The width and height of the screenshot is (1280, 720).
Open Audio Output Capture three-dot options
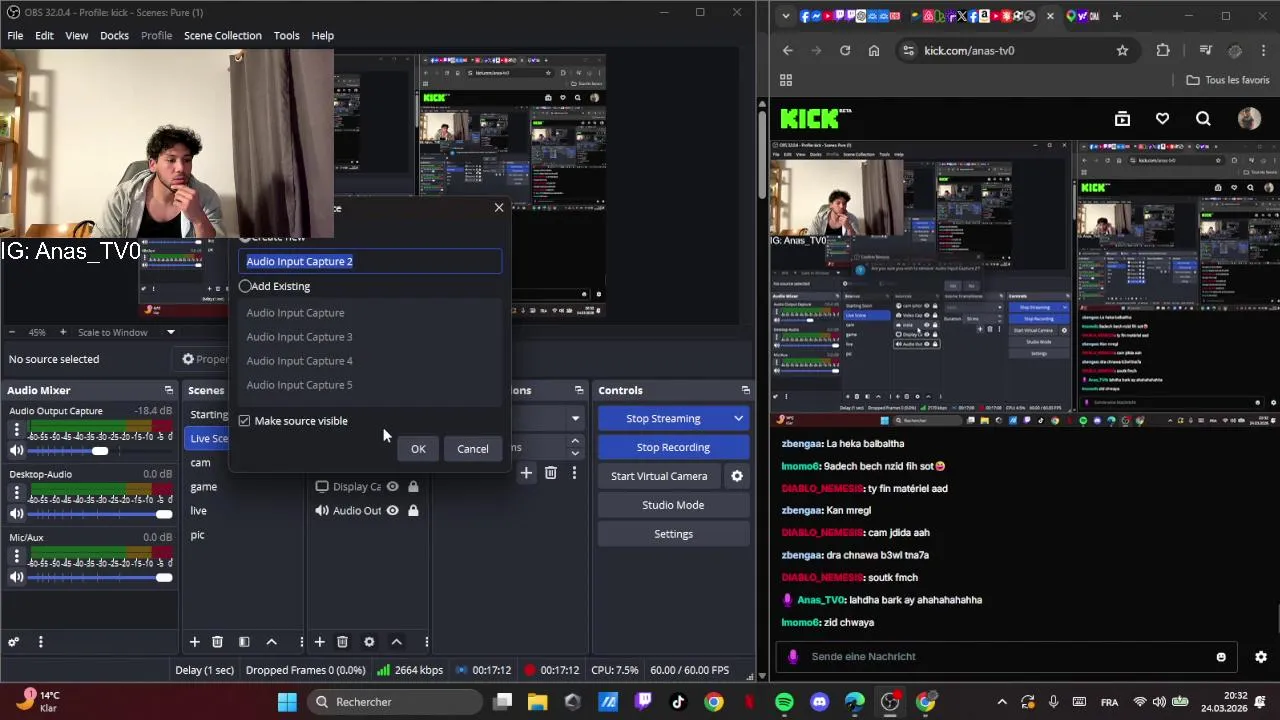coord(16,429)
